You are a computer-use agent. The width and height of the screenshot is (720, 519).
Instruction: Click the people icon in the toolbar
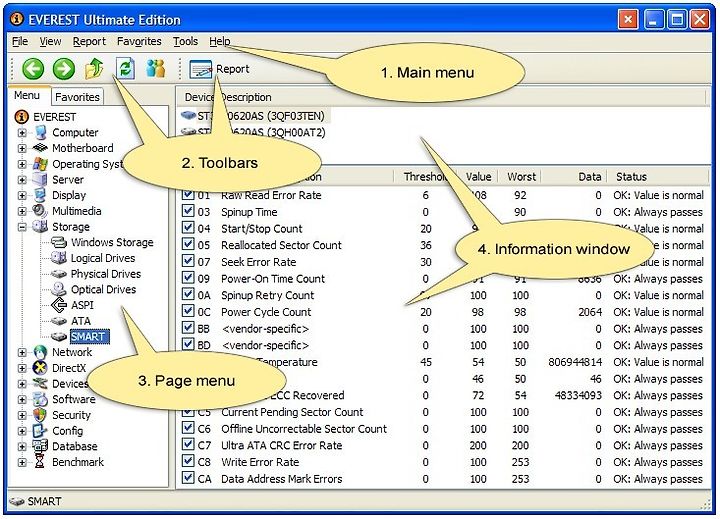pyautogui.click(x=156, y=68)
